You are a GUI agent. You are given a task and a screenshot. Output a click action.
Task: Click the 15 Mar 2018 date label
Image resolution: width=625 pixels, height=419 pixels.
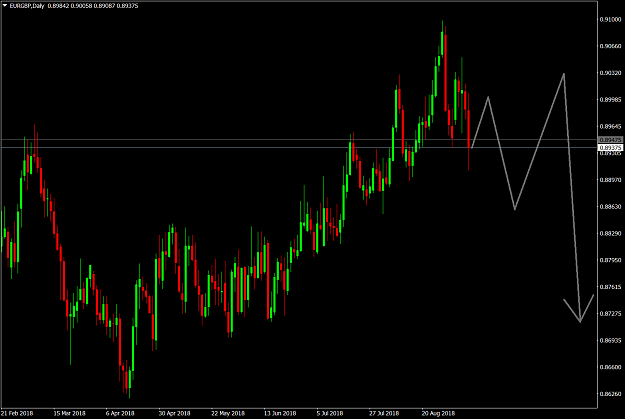[70, 413]
